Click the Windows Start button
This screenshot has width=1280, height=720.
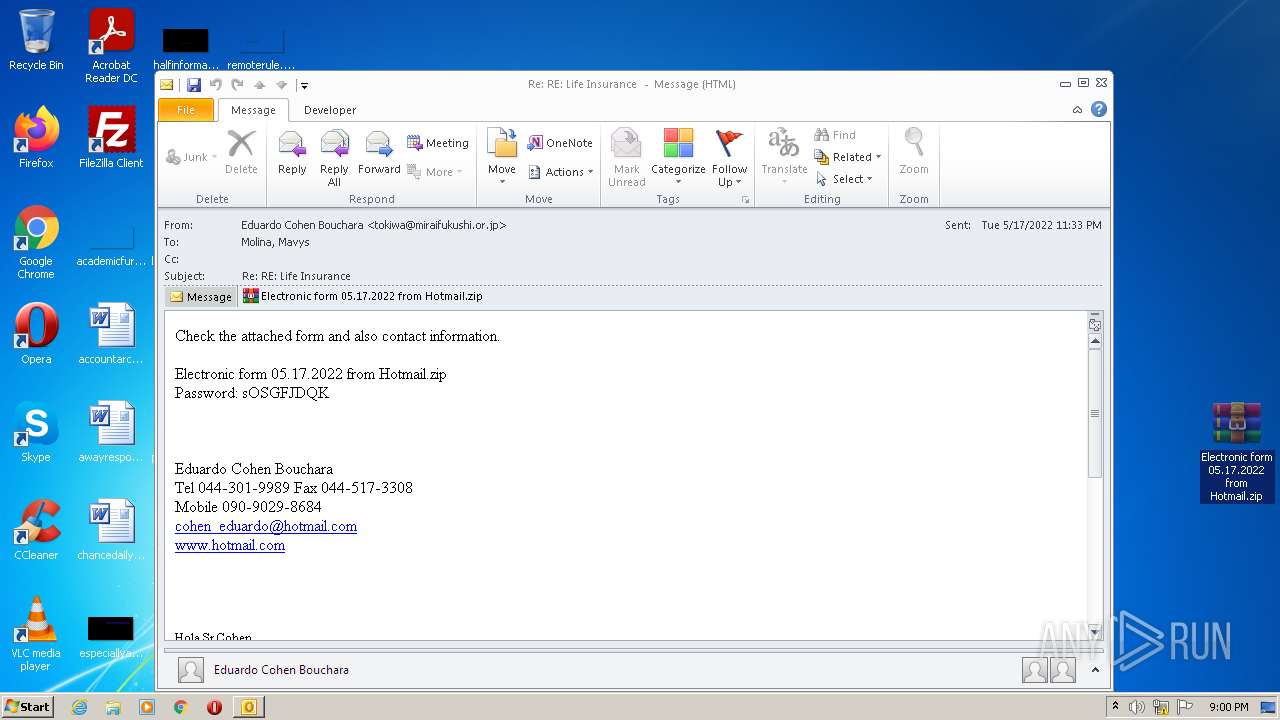click(x=28, y=707)
